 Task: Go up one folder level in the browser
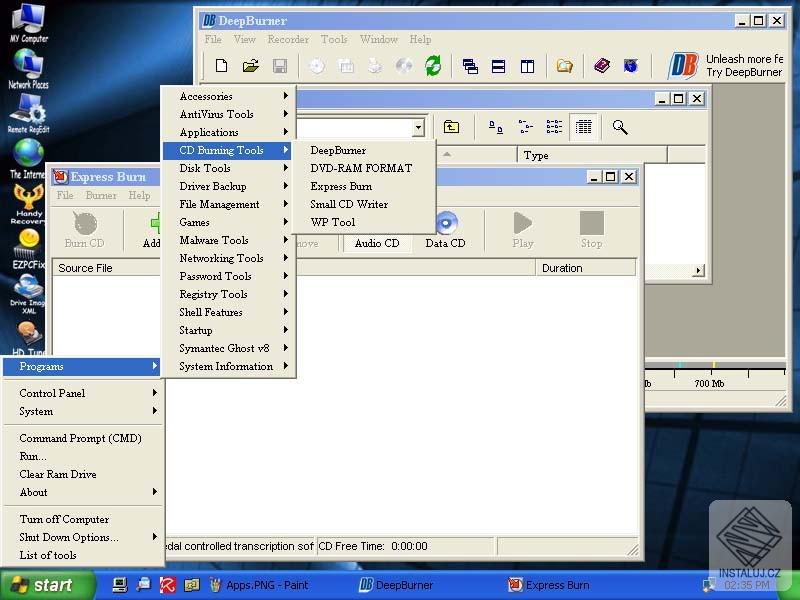click(452, 127)
